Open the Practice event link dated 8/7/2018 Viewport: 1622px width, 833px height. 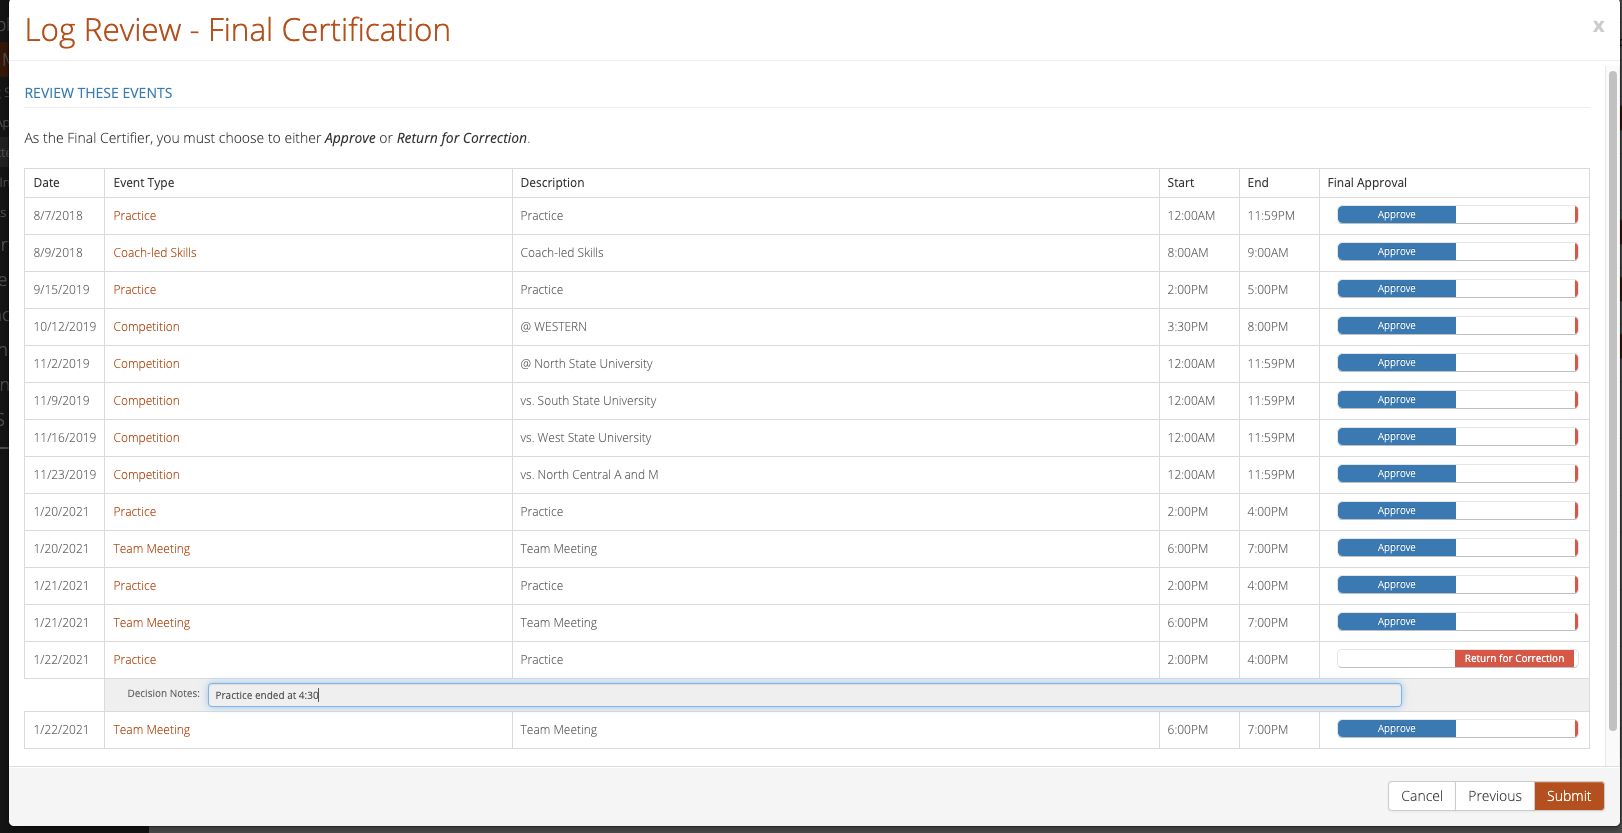135,216
